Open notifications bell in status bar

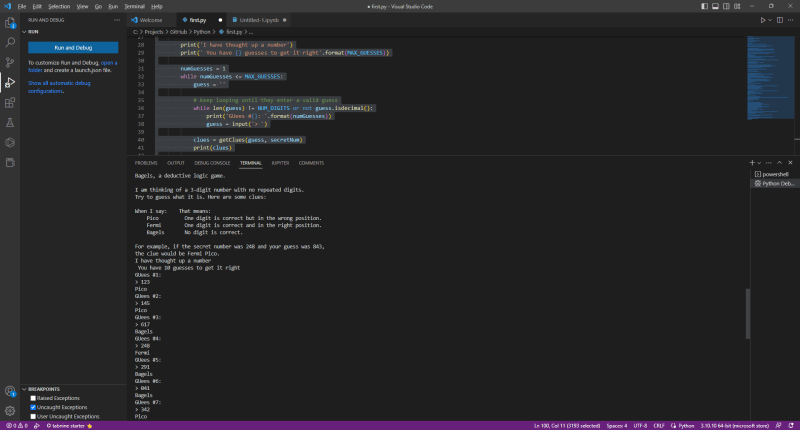[791, 425]
